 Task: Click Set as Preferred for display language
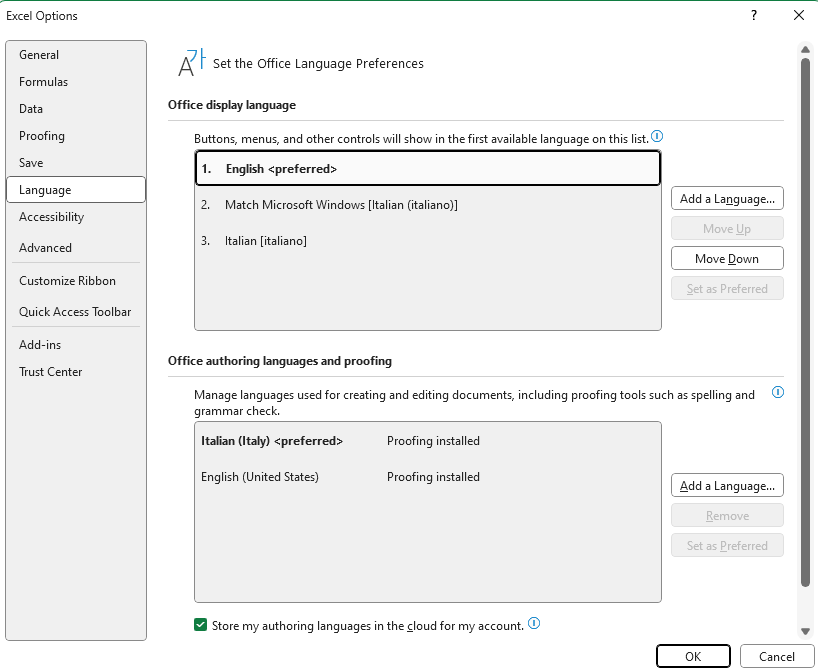click(727, 289)
